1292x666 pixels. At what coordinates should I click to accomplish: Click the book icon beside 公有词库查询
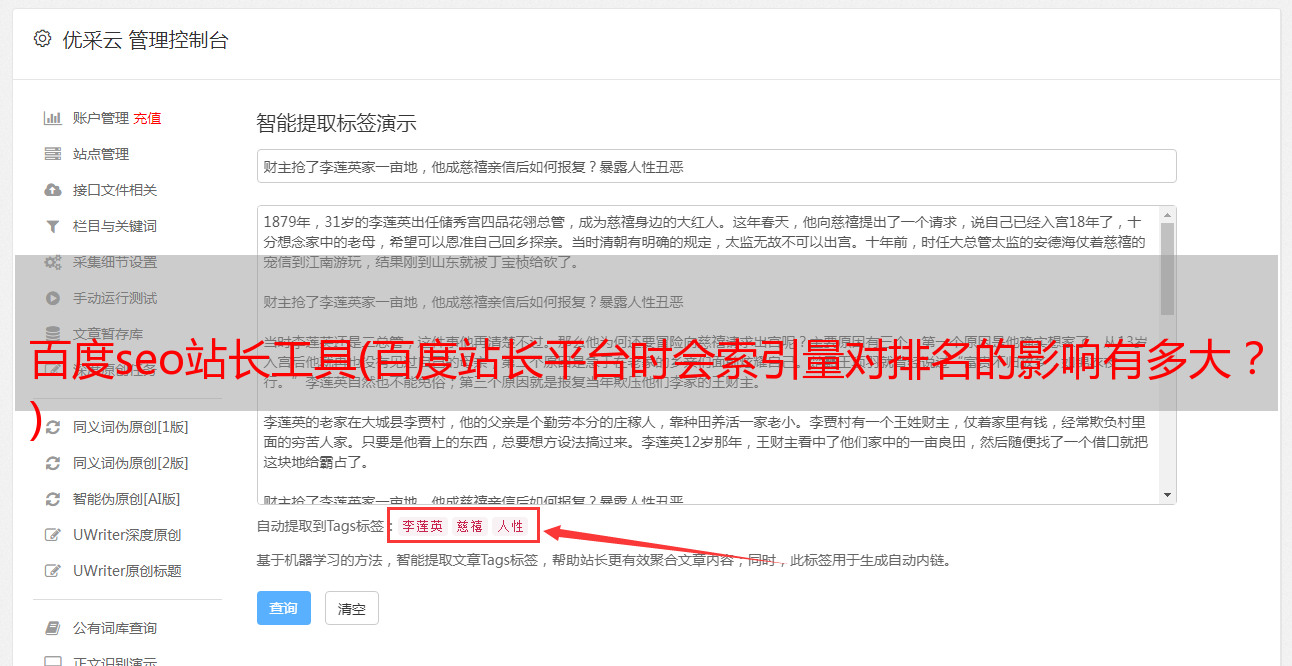click(x=52, y=628)
